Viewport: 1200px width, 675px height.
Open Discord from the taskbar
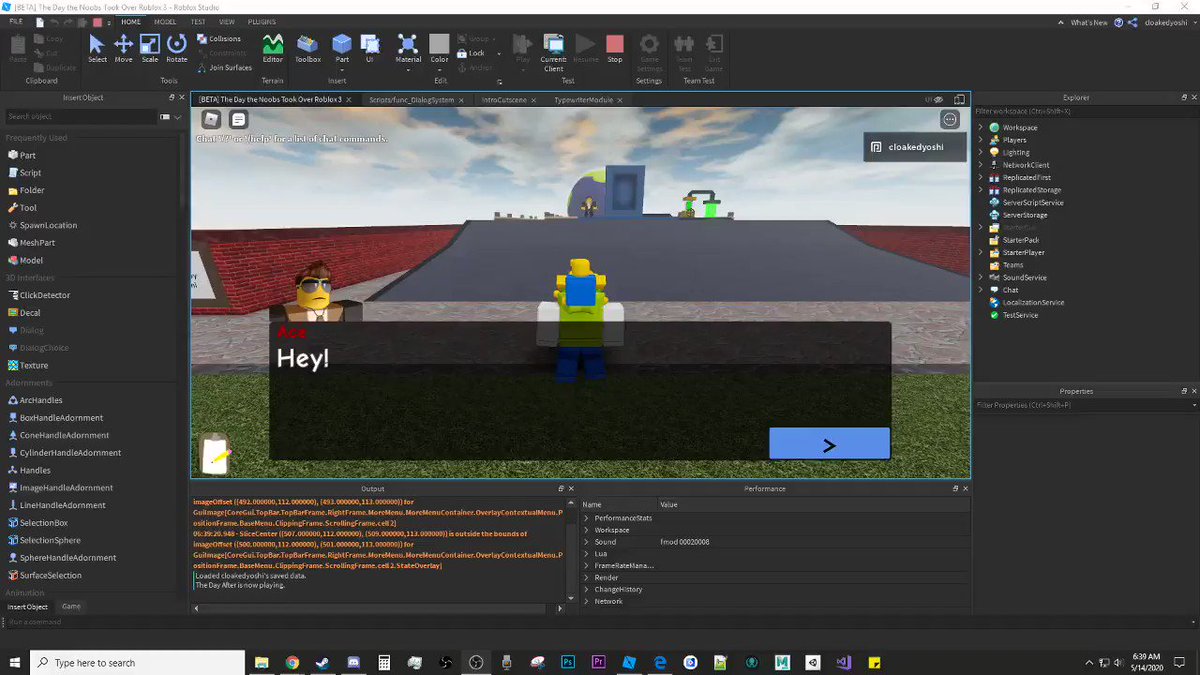353,662
